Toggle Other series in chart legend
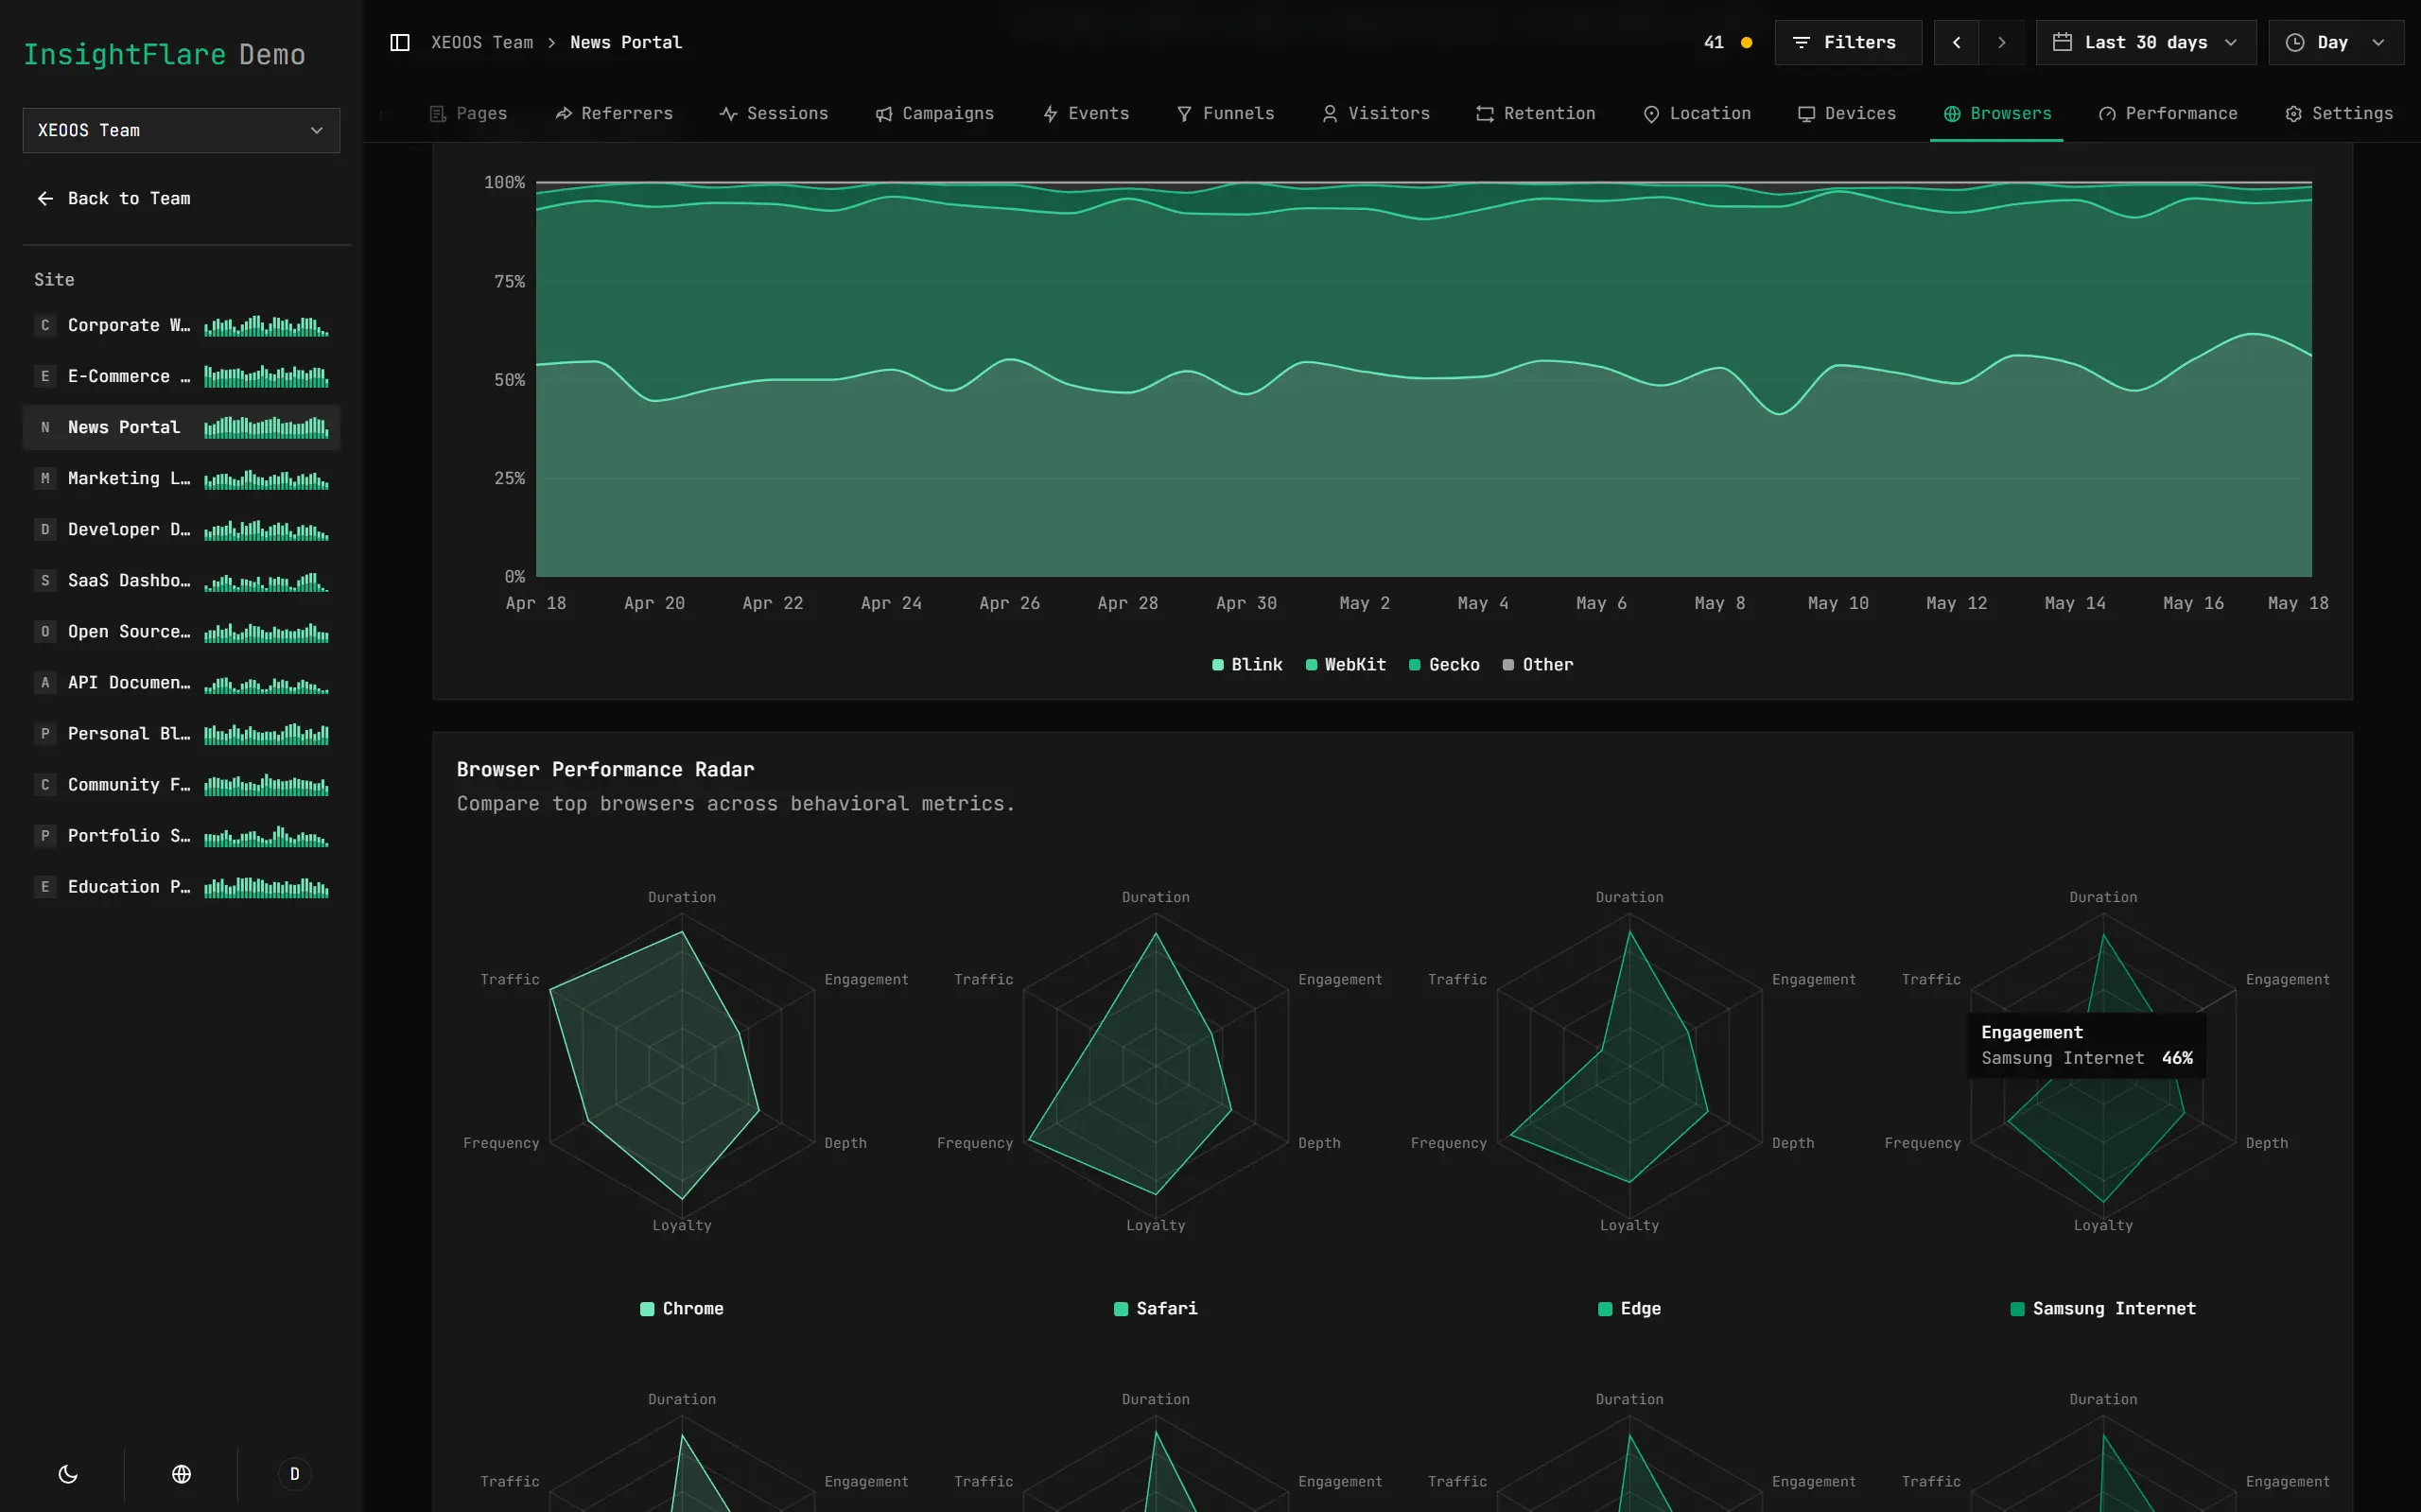2421x1512 pixels. (x=1538, y=665)
